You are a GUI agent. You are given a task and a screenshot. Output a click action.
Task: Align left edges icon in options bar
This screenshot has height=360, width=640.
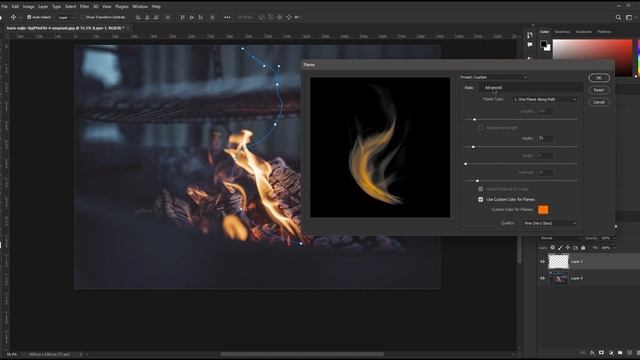[x=138, y=17]
